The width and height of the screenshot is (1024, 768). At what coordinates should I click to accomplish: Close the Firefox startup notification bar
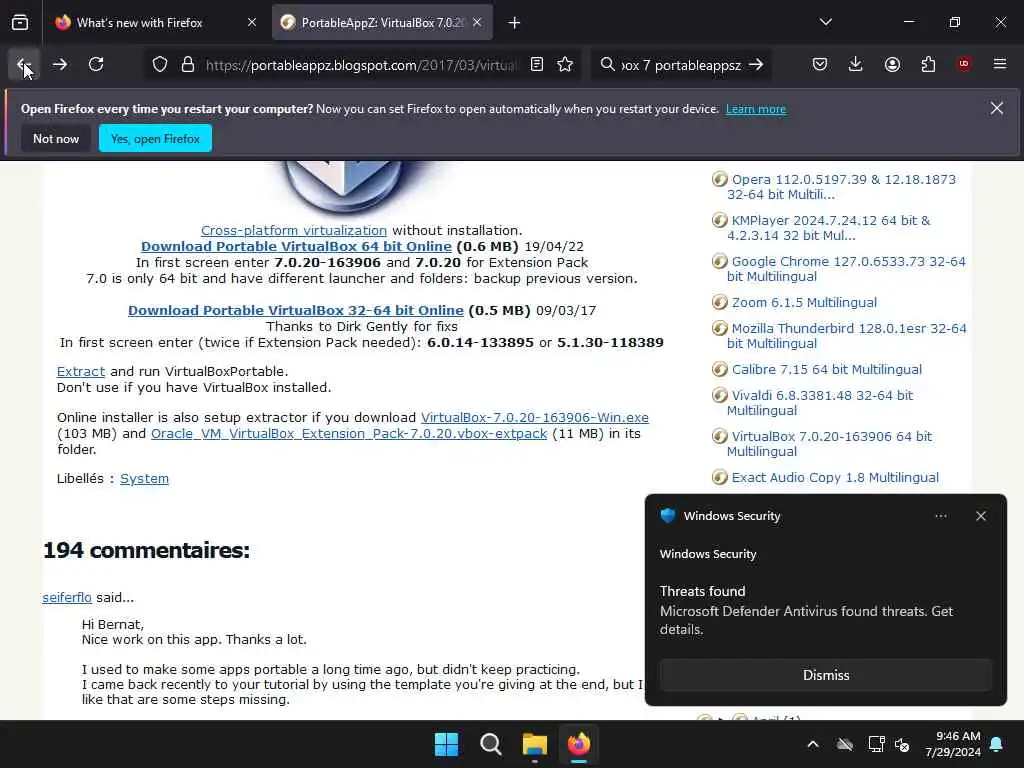(x=997, y=108)
